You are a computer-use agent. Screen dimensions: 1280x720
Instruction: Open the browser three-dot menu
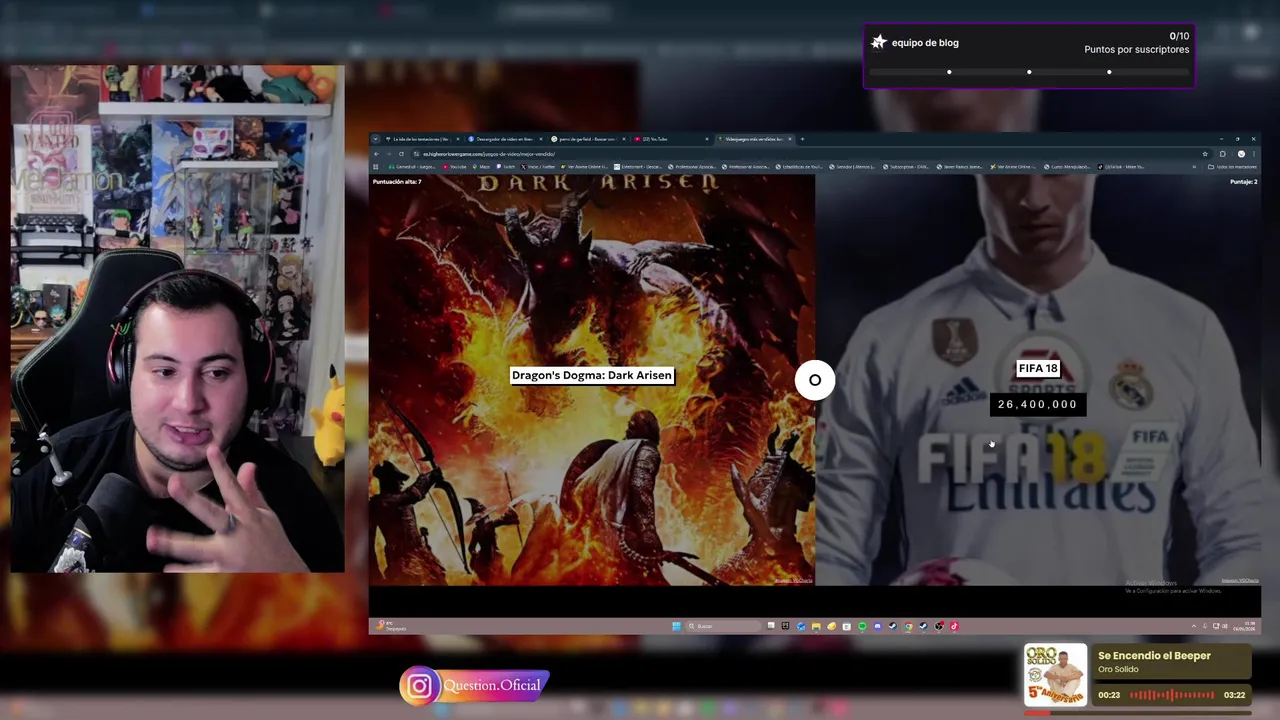[1254, 154]
